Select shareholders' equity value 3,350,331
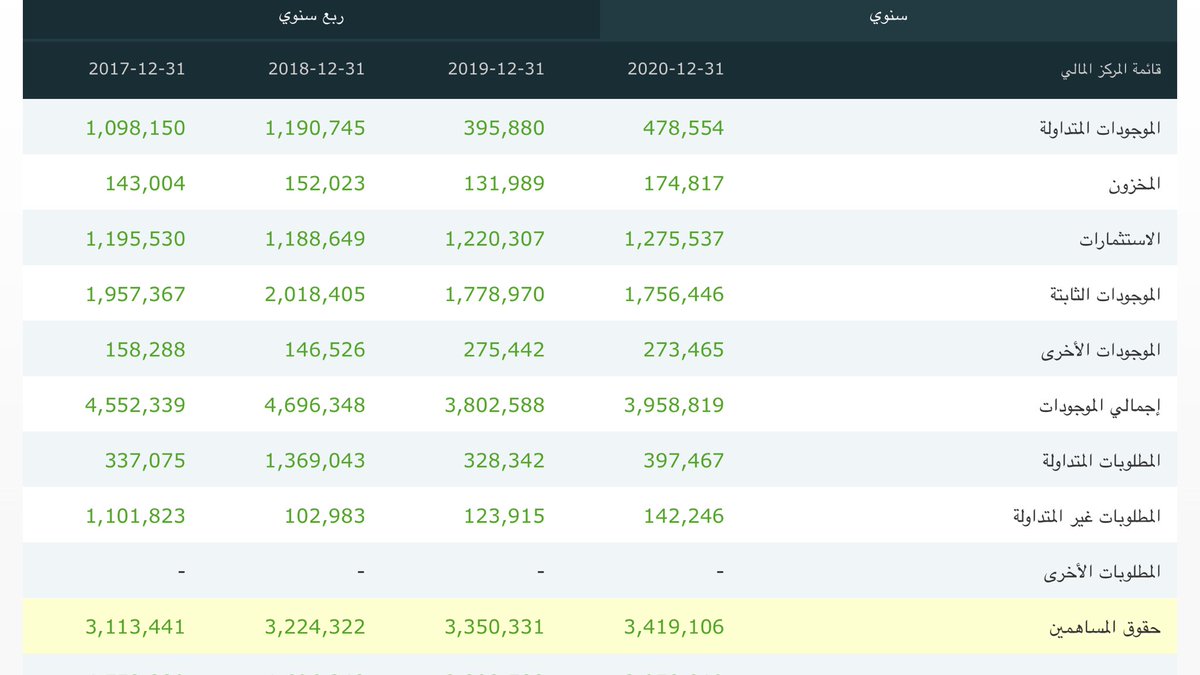The width and height of the screenshot is (1200, 675). point(495,628)
